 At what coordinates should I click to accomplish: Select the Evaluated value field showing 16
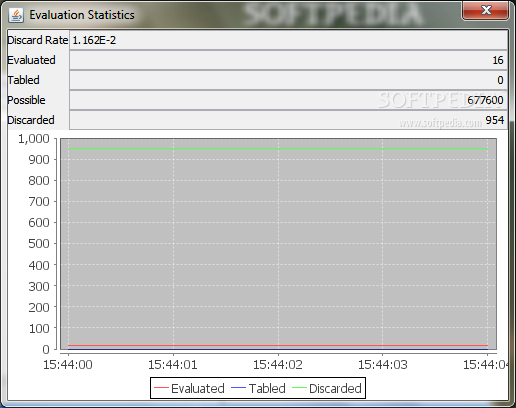[x=288, y=60]
